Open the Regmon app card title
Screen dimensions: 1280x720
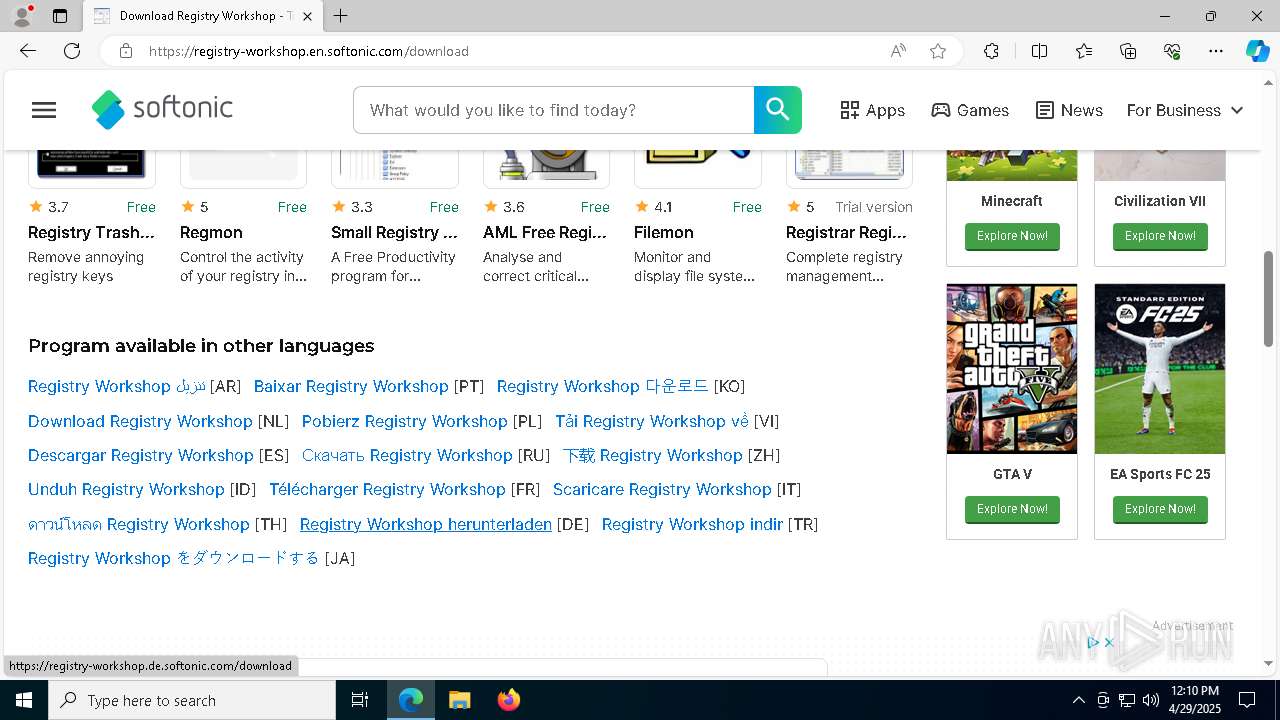click(211, 232)
